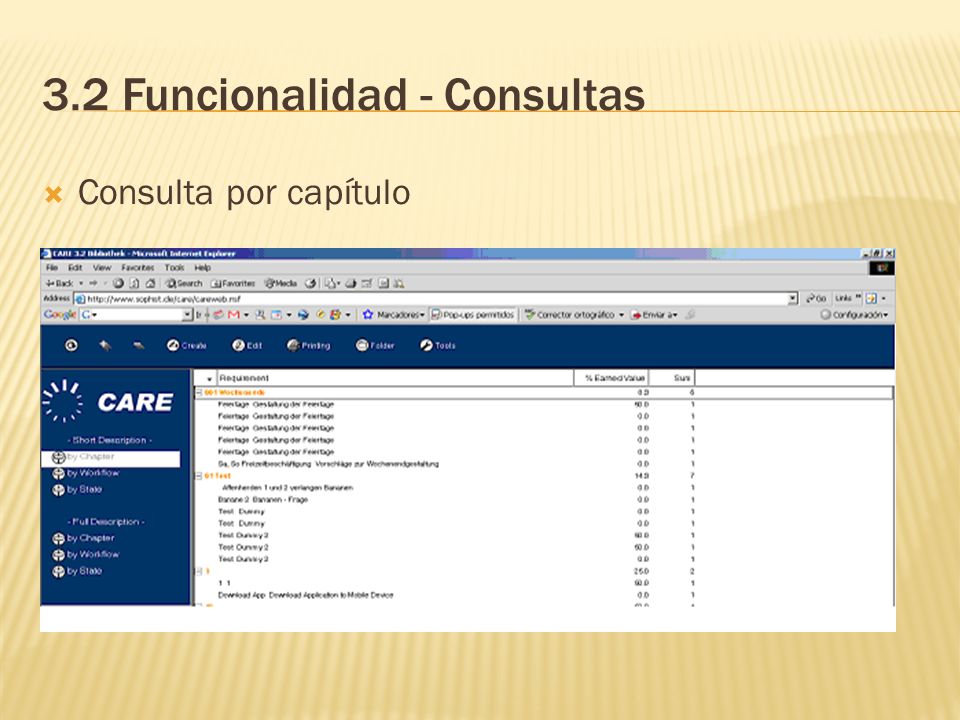Select the 001 Wochenende group row
This screenshot has height=720, width=960.
pos(544,392)
